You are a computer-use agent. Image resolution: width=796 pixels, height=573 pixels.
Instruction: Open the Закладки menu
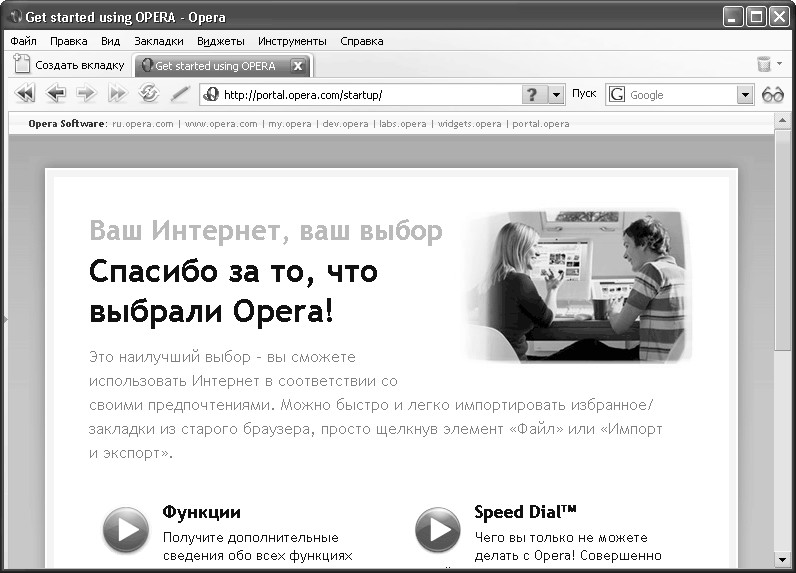[x=159, y=41]
